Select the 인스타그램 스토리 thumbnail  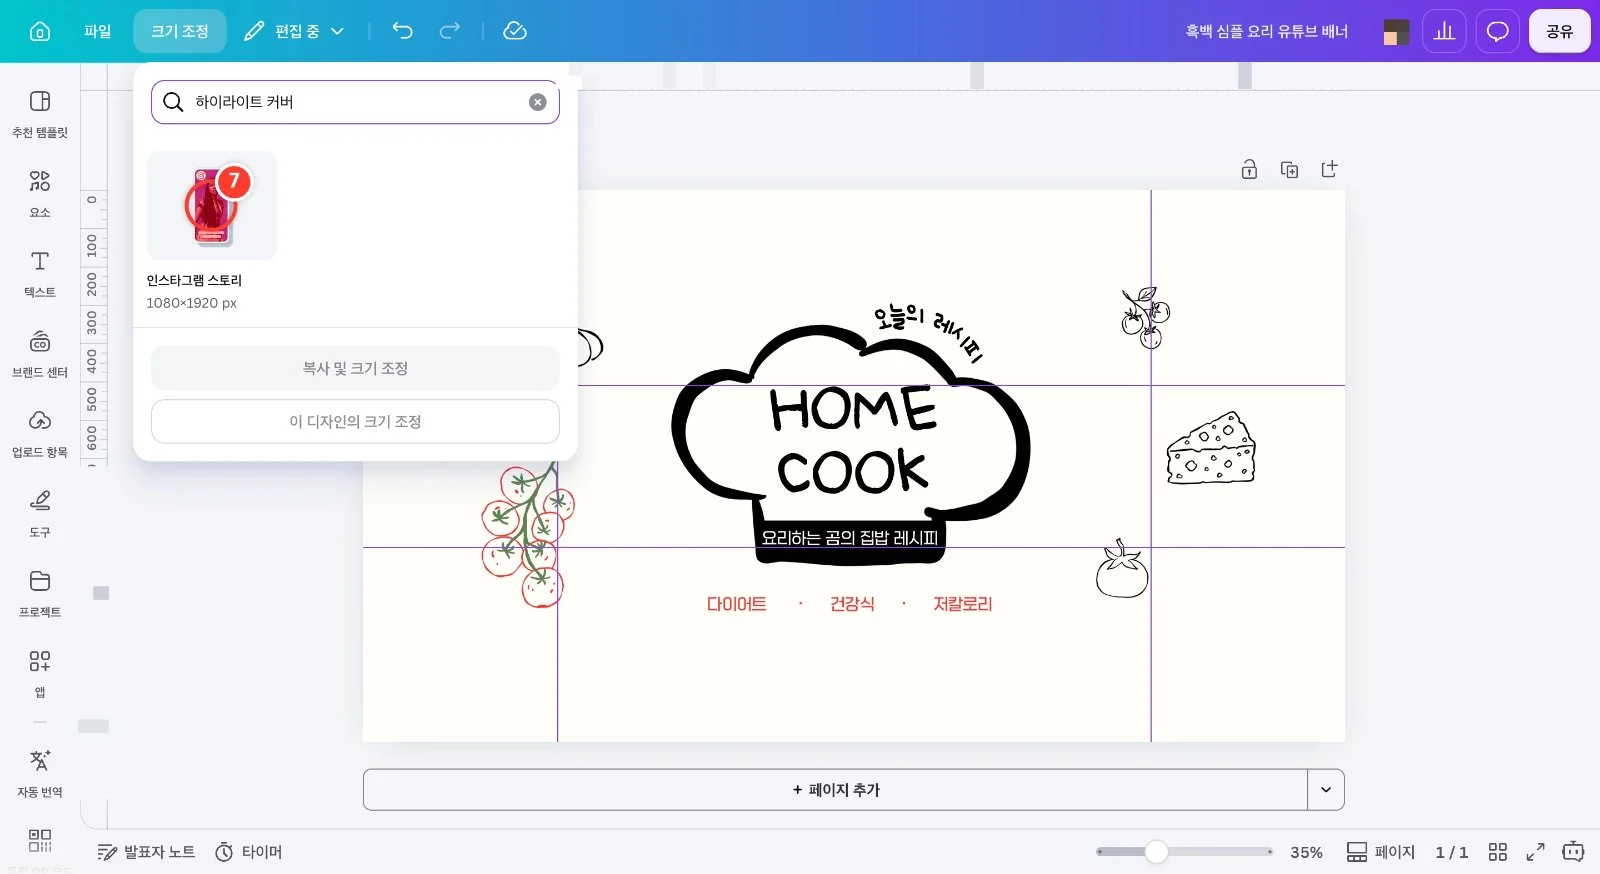point(212,206)
